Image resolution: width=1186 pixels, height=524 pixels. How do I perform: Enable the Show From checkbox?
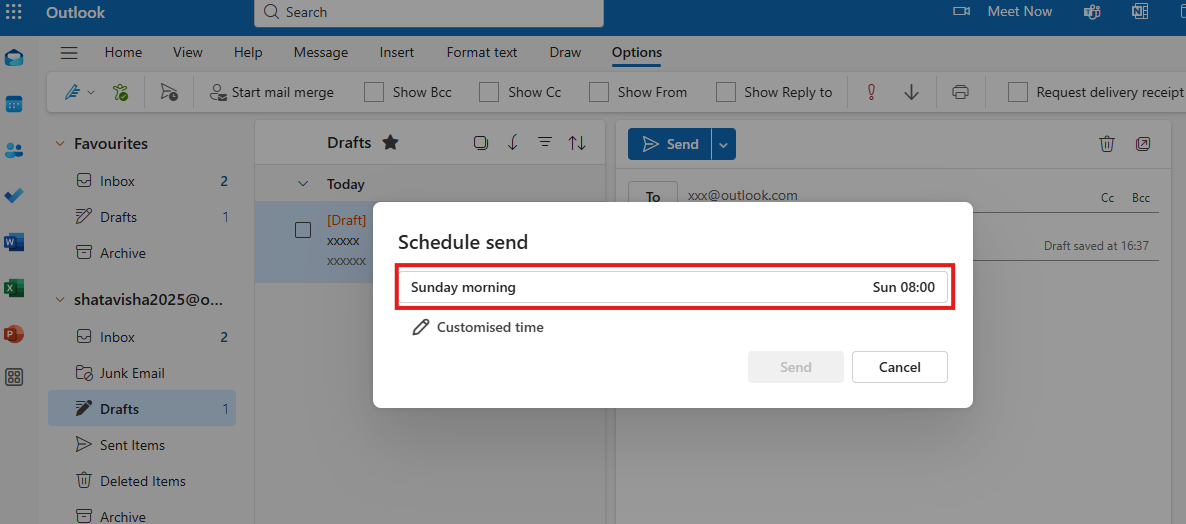[599, 92]
